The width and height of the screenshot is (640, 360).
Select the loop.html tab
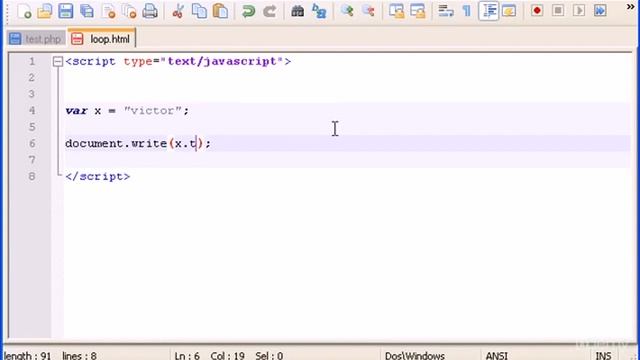tap(101, 39)
